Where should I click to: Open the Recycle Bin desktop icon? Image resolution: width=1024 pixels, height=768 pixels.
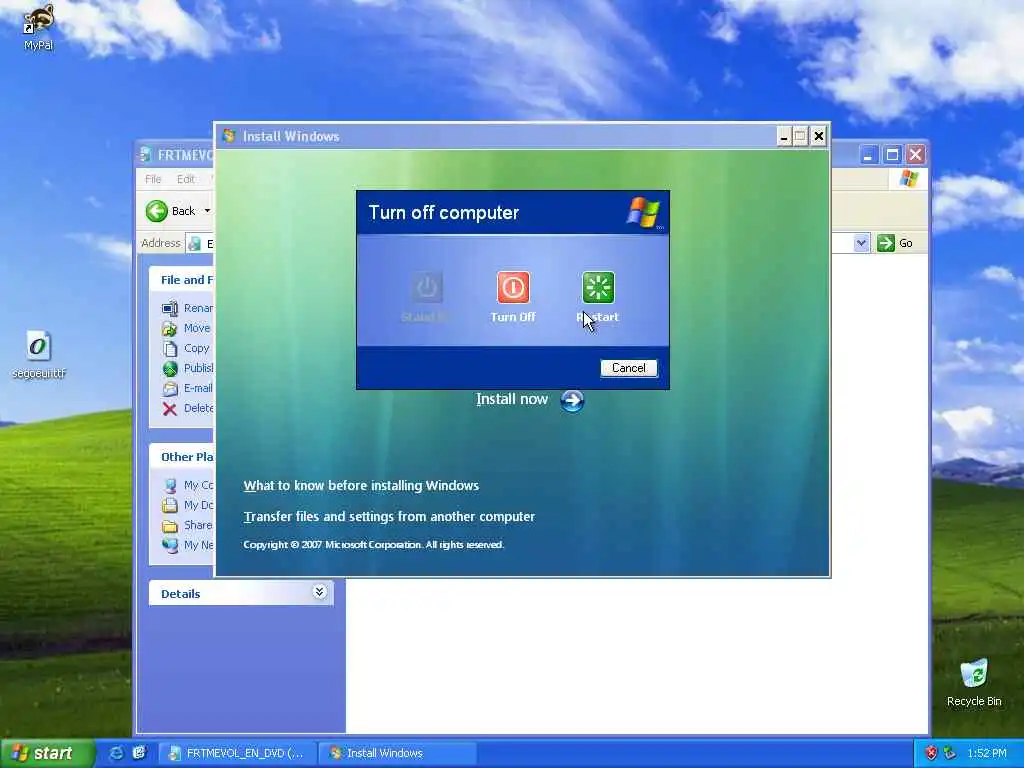point(974,682)
